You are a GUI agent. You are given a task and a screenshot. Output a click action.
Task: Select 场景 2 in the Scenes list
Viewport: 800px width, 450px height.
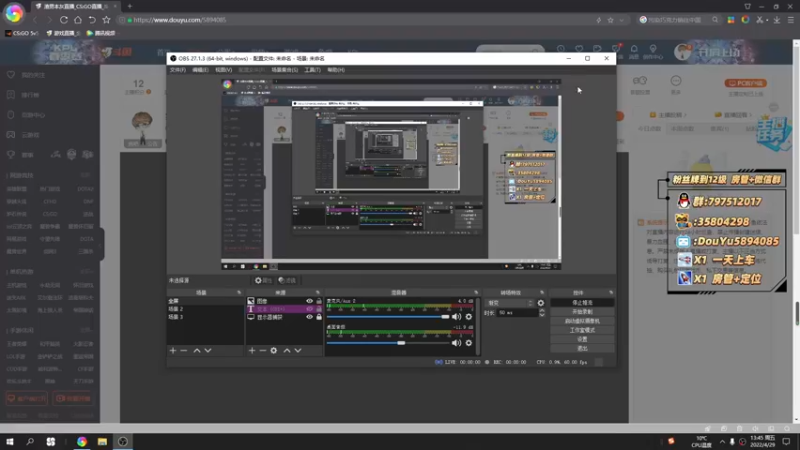205,309
